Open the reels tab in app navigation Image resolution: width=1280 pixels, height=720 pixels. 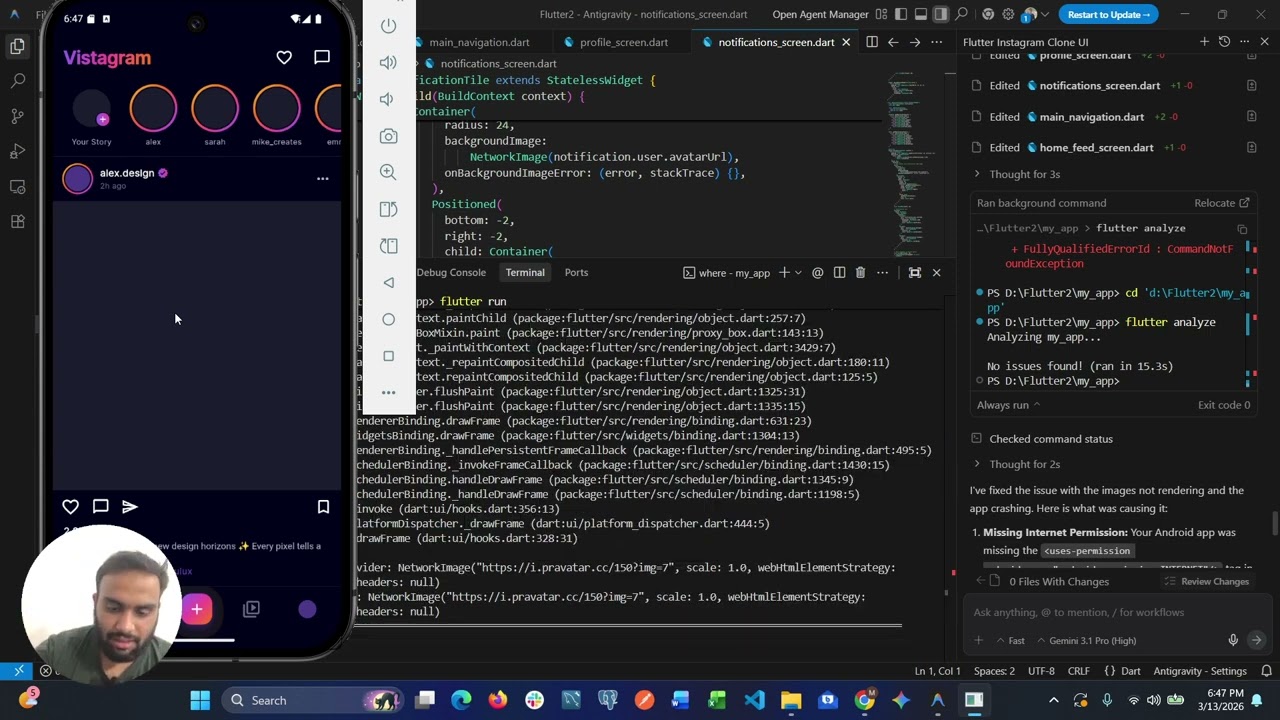click(251, 609)
